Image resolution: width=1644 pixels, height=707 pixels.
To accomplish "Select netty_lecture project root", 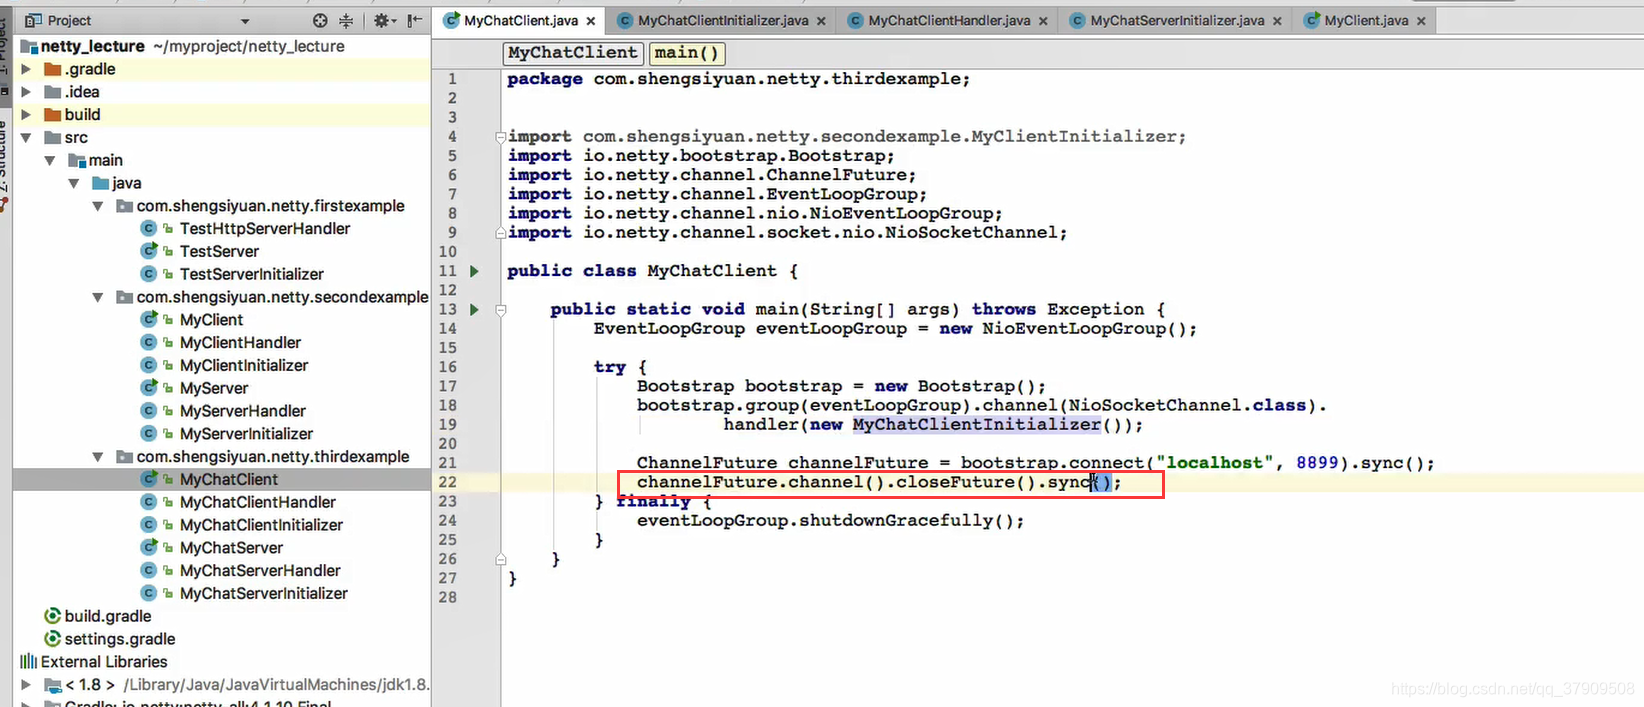I will 92,46.
